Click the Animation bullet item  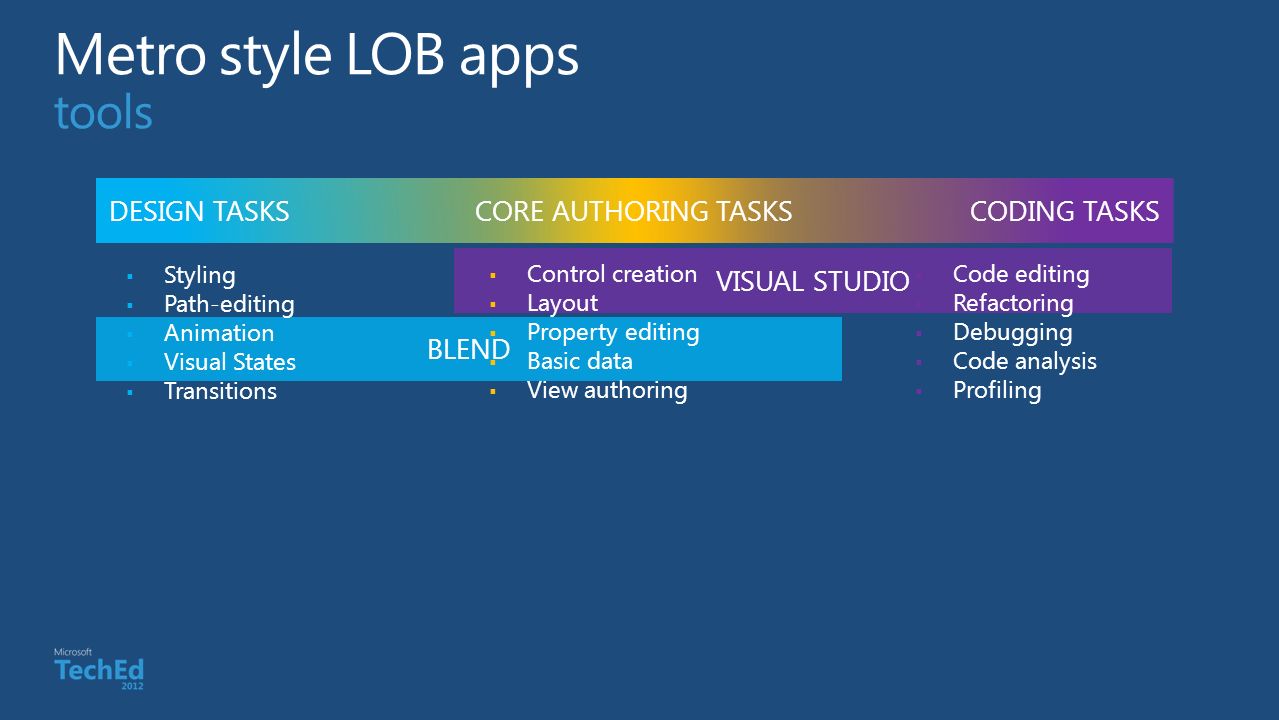(x=219, y=333)
